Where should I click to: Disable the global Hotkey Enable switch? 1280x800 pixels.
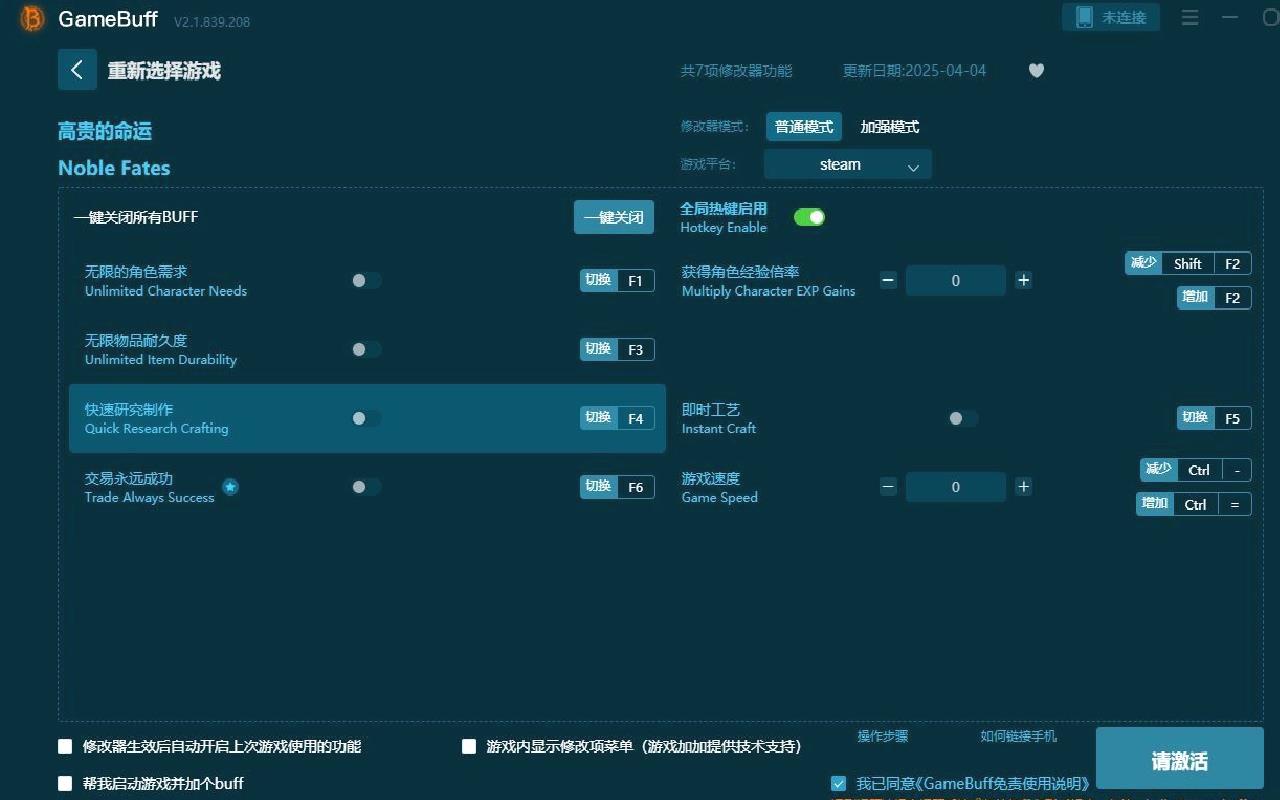pyautogui.click(x=809, y=217)
